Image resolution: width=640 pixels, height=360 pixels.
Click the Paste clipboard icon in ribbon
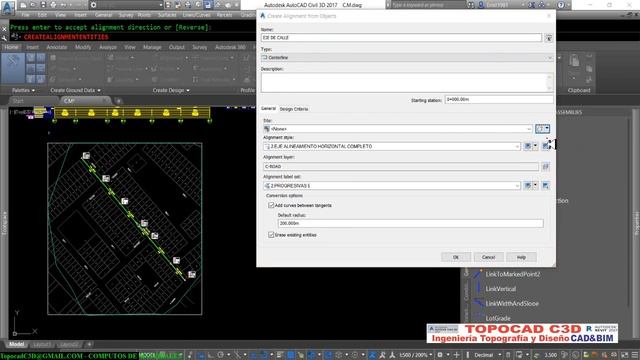click(x=575, y=61)
